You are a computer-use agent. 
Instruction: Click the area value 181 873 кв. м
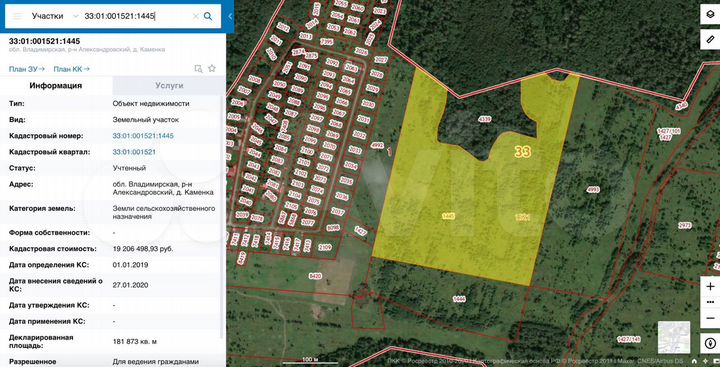135,341
